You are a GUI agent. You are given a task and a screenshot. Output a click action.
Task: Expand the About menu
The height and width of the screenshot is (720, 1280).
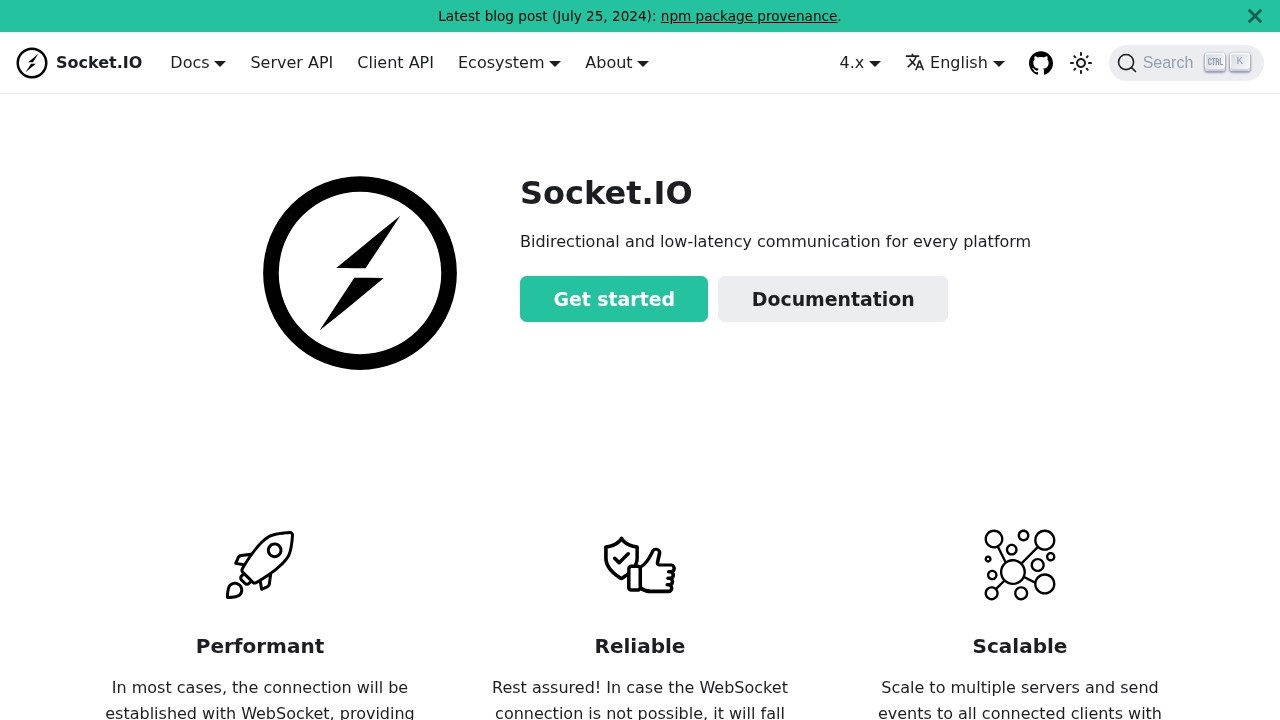(616, 62)
